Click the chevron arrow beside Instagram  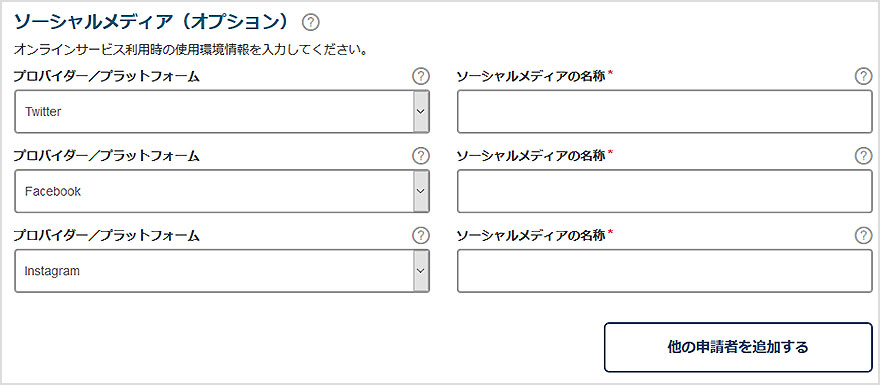(x=421, y=271)
